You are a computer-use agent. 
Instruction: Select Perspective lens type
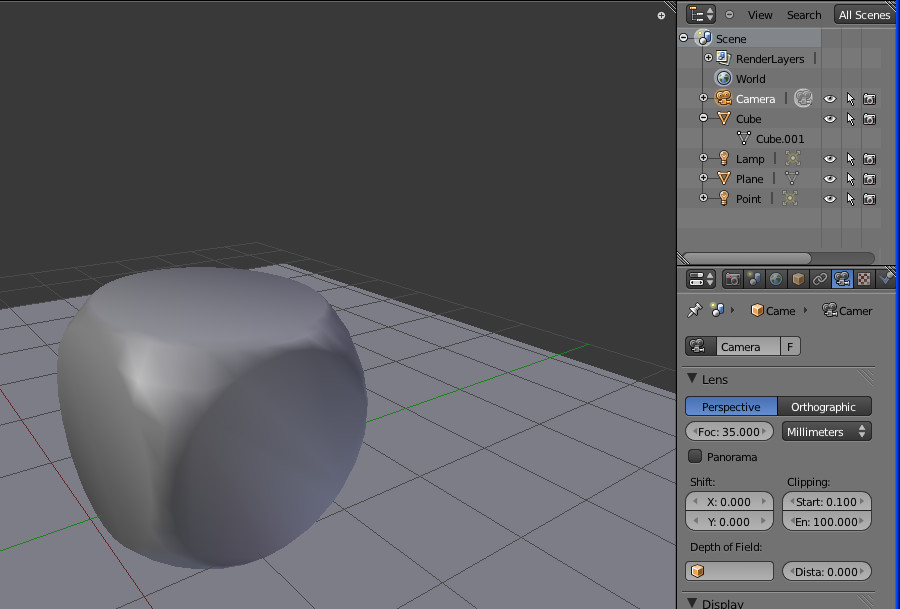point(731,406)
